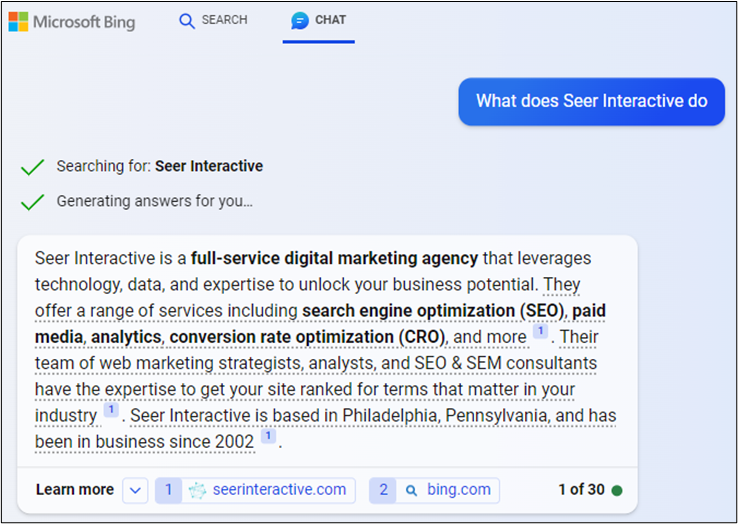738x524 pixels.
Task: Expand the Learn more dropdown chevron
Action: click(x=135, y=490)
